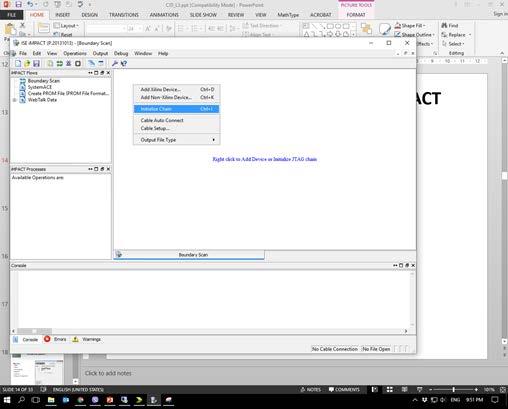The width and height of the screenshot is (508, 409).
Task: Click the Undo arrow in PowerPoint title bar
Action: pyautogui.click(x=30, y=5)
